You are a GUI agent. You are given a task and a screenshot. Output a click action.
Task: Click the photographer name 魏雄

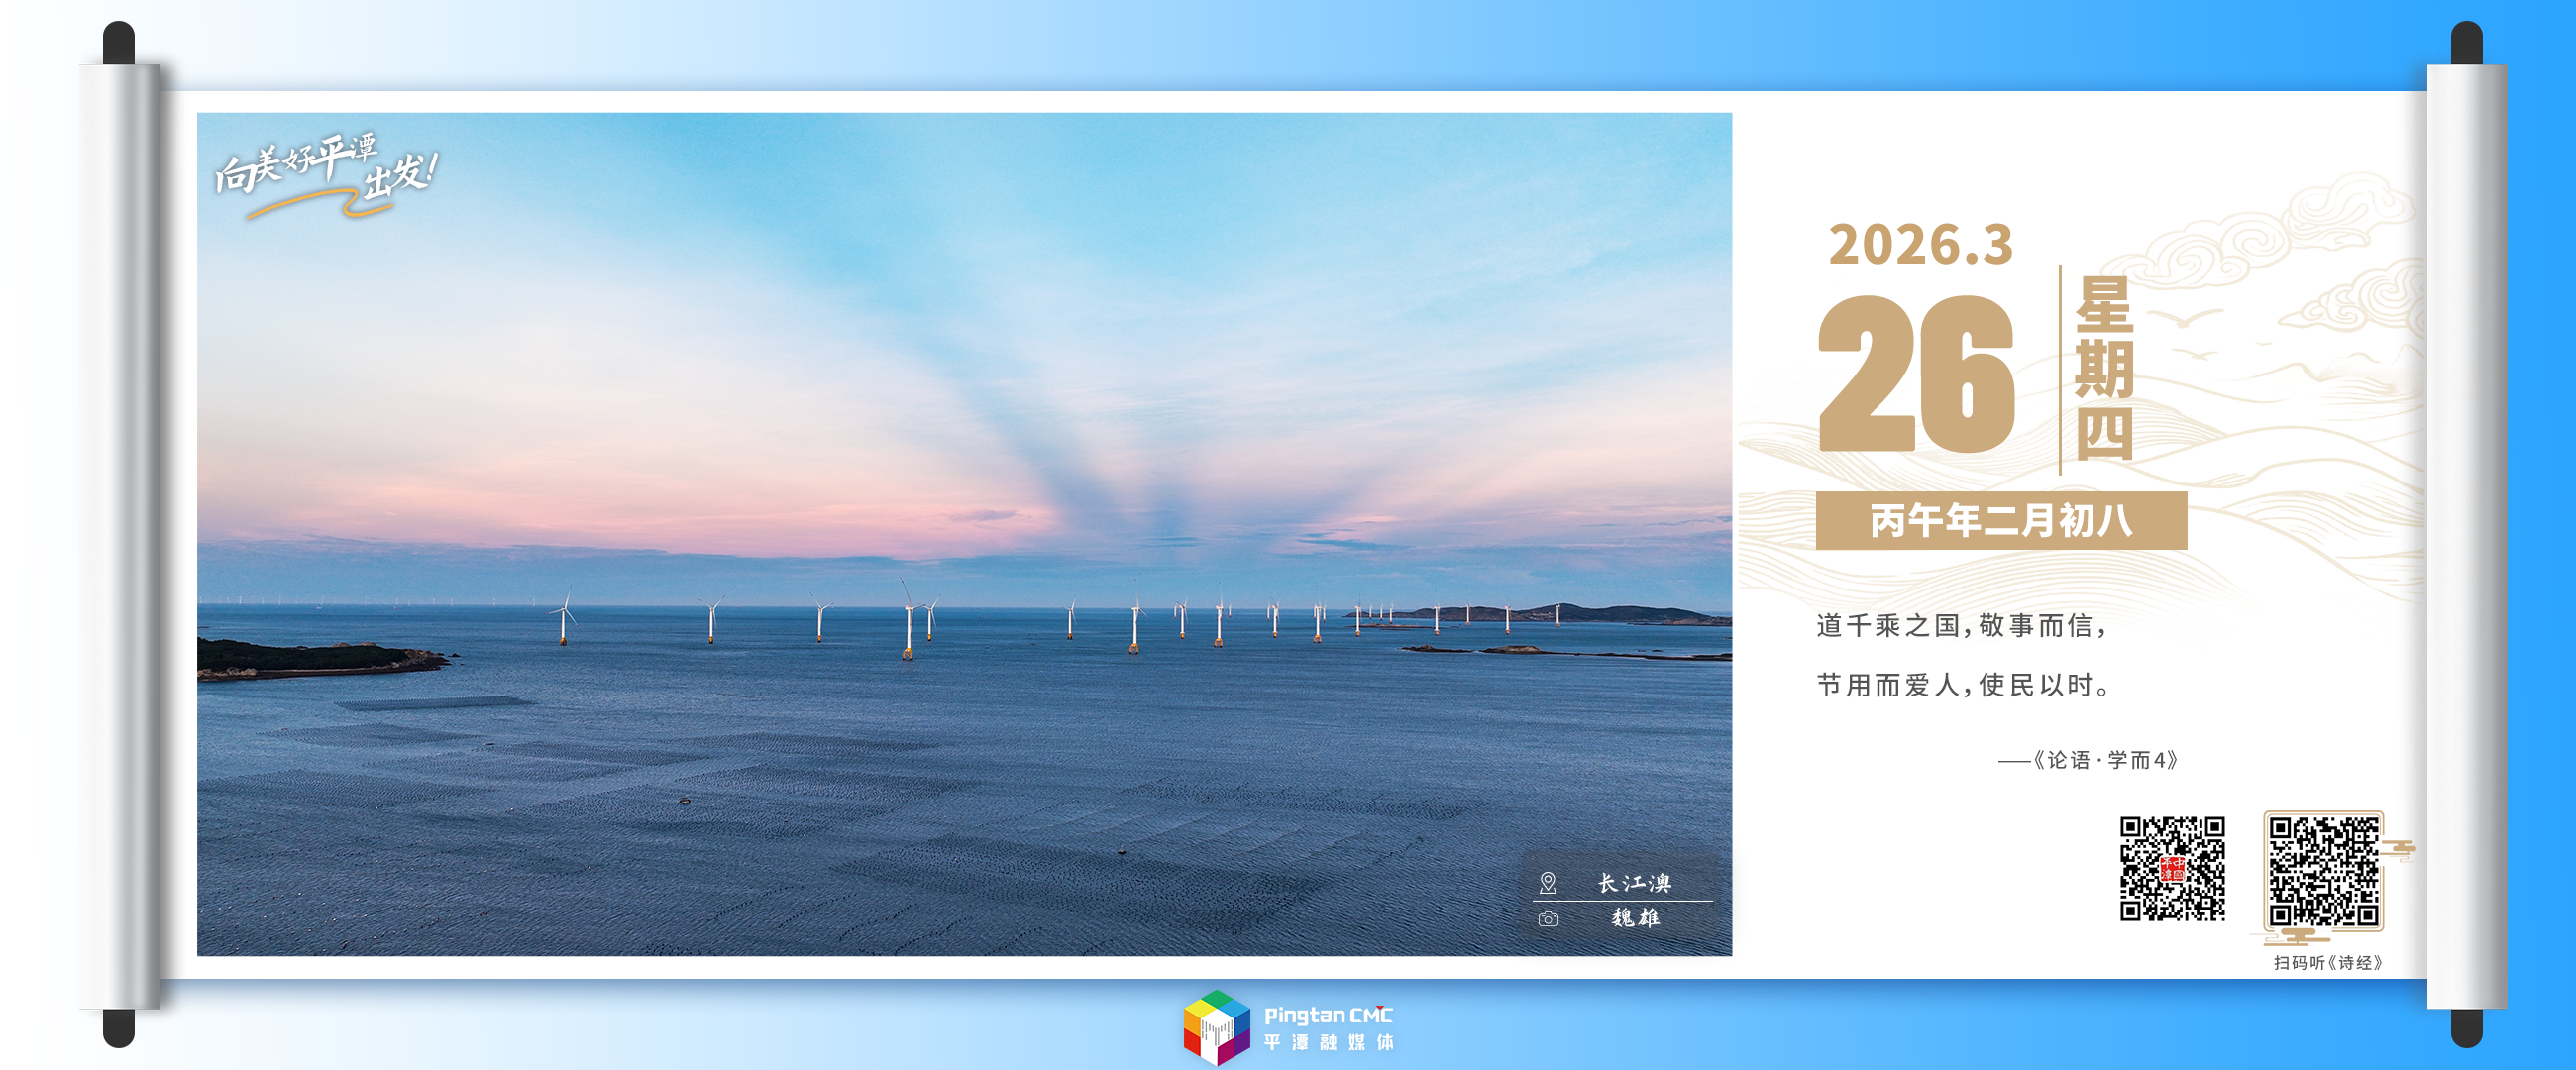[x=1635, y=918]
